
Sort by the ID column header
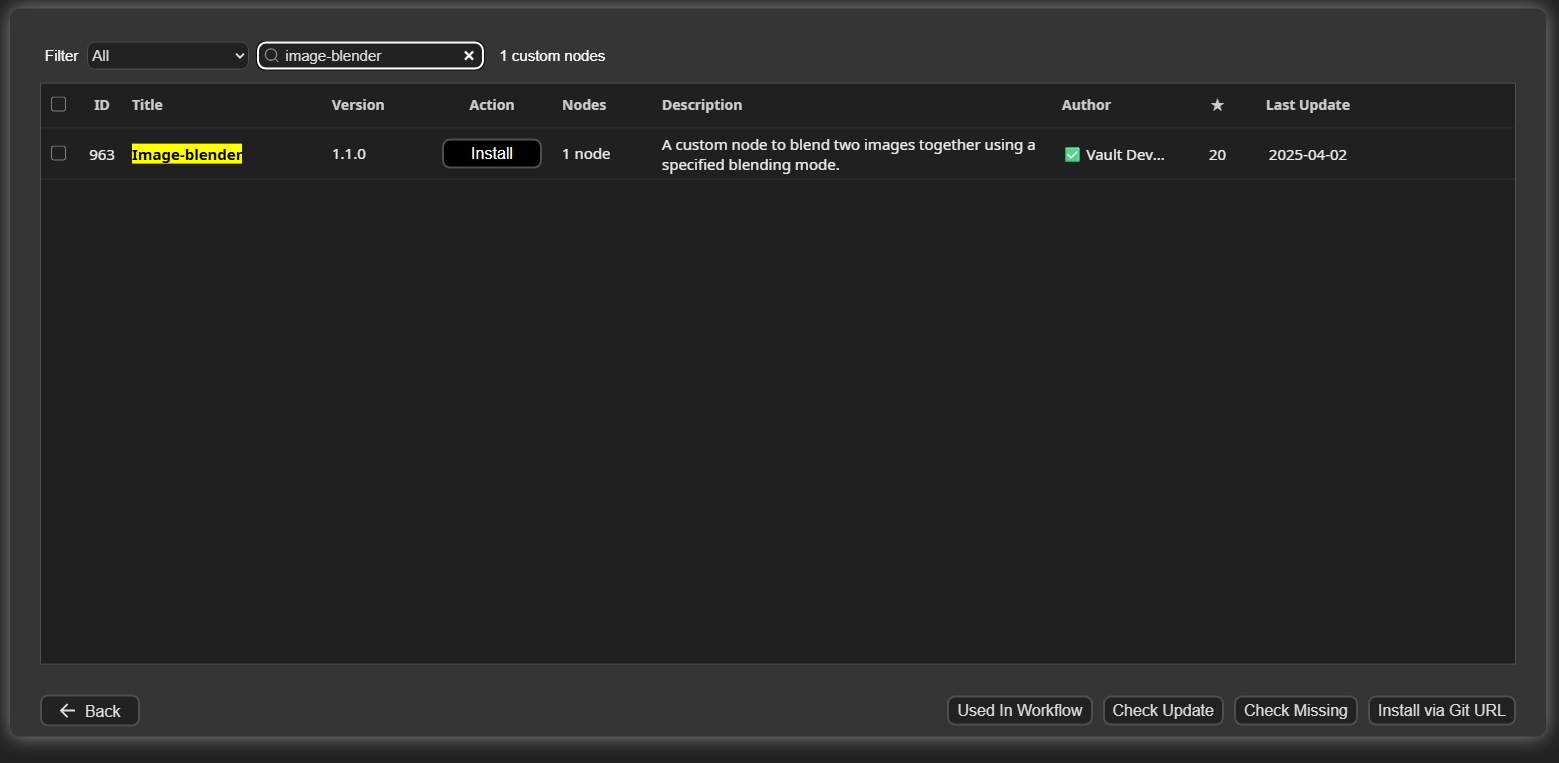(102, 105)
